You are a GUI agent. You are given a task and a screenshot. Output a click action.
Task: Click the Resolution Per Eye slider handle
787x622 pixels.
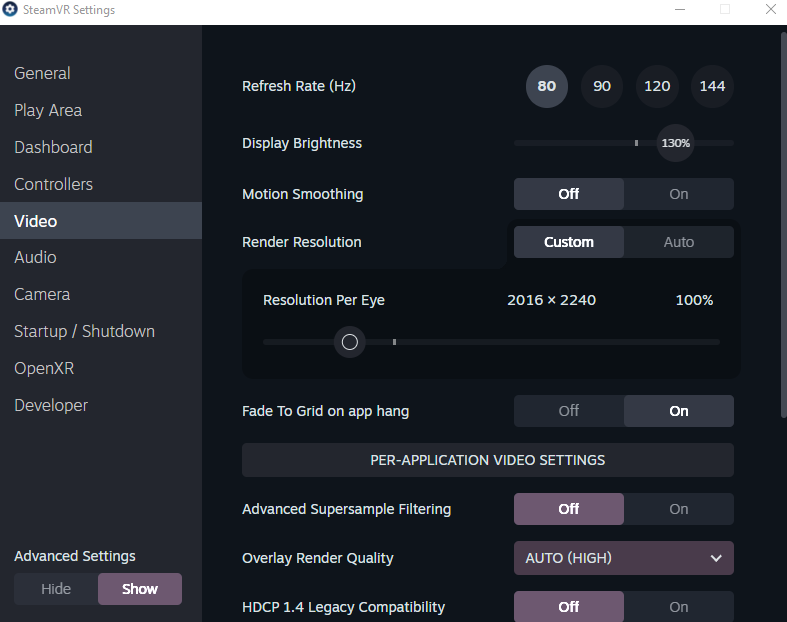click(349, 342)
